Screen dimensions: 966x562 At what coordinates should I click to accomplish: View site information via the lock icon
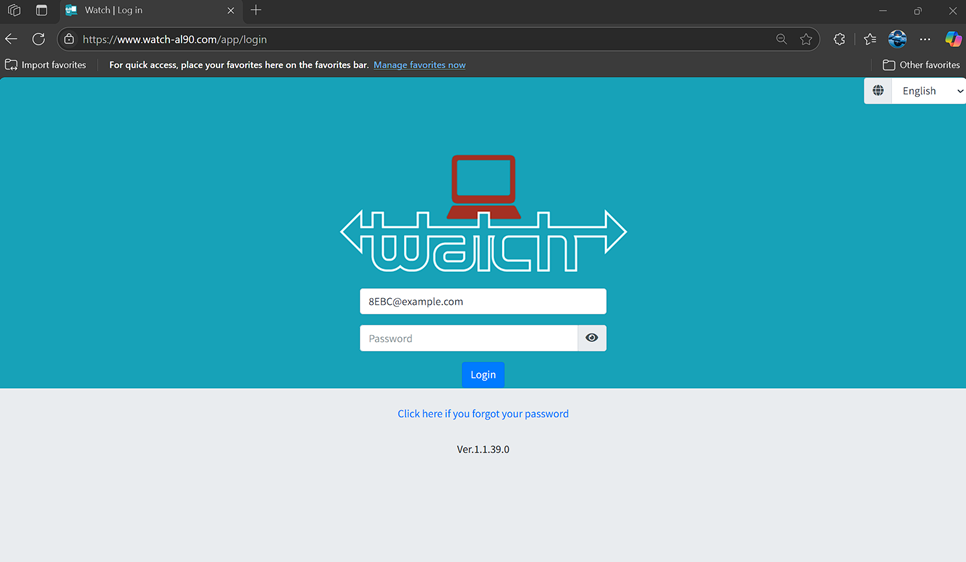69,39
